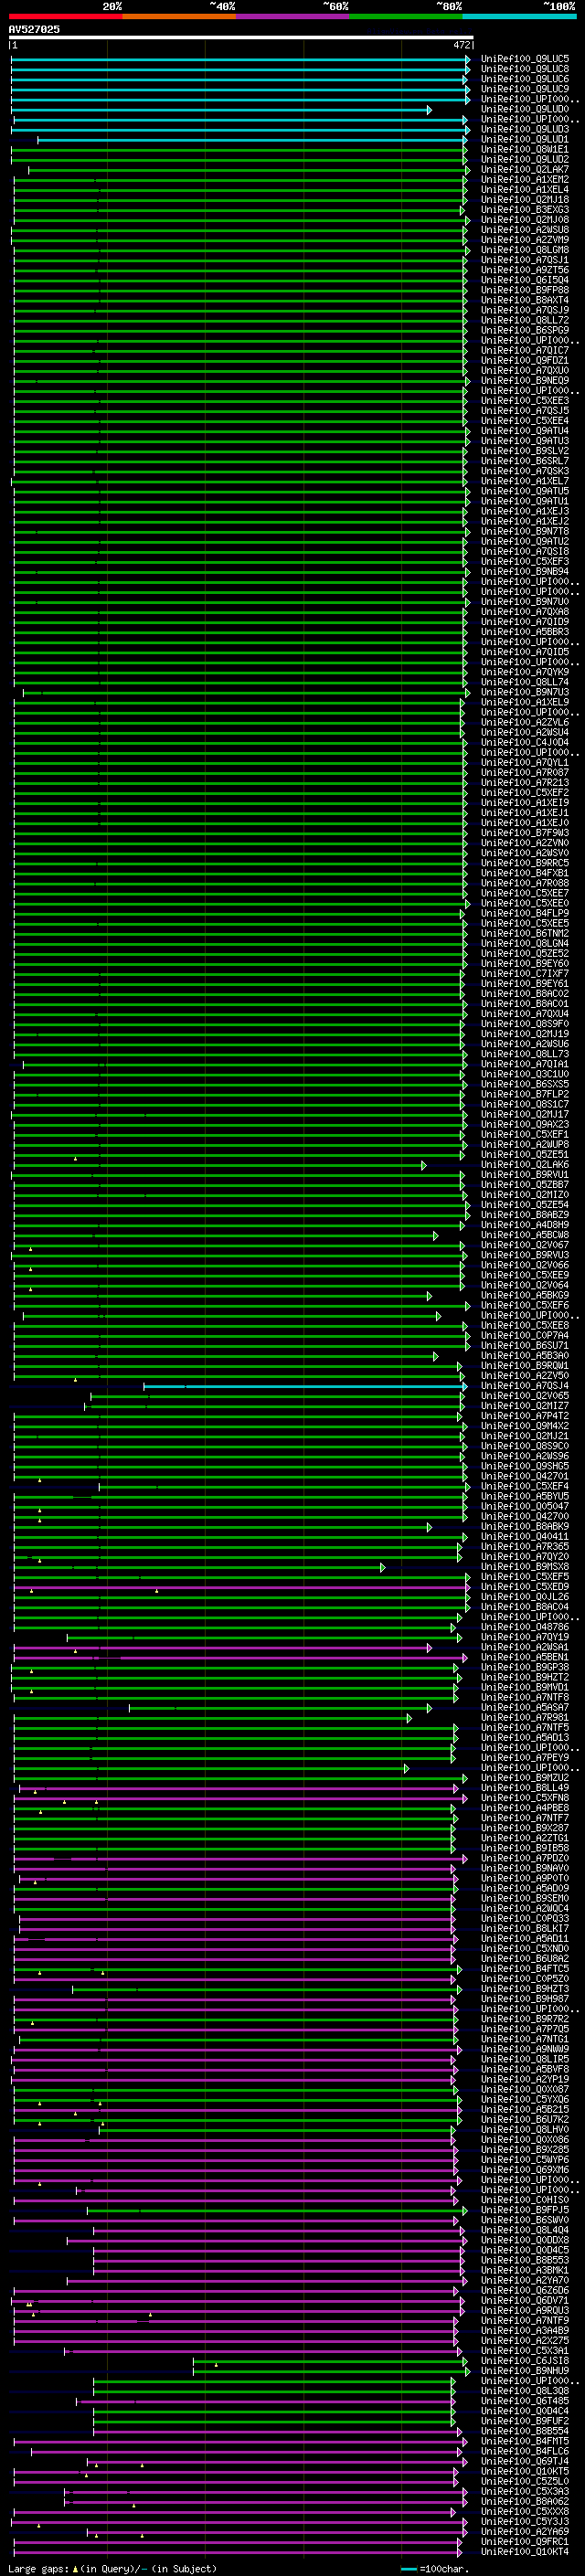Click hit UniRef100_B6SPG9
585x2576 pixels.
(x=525, y=330)
